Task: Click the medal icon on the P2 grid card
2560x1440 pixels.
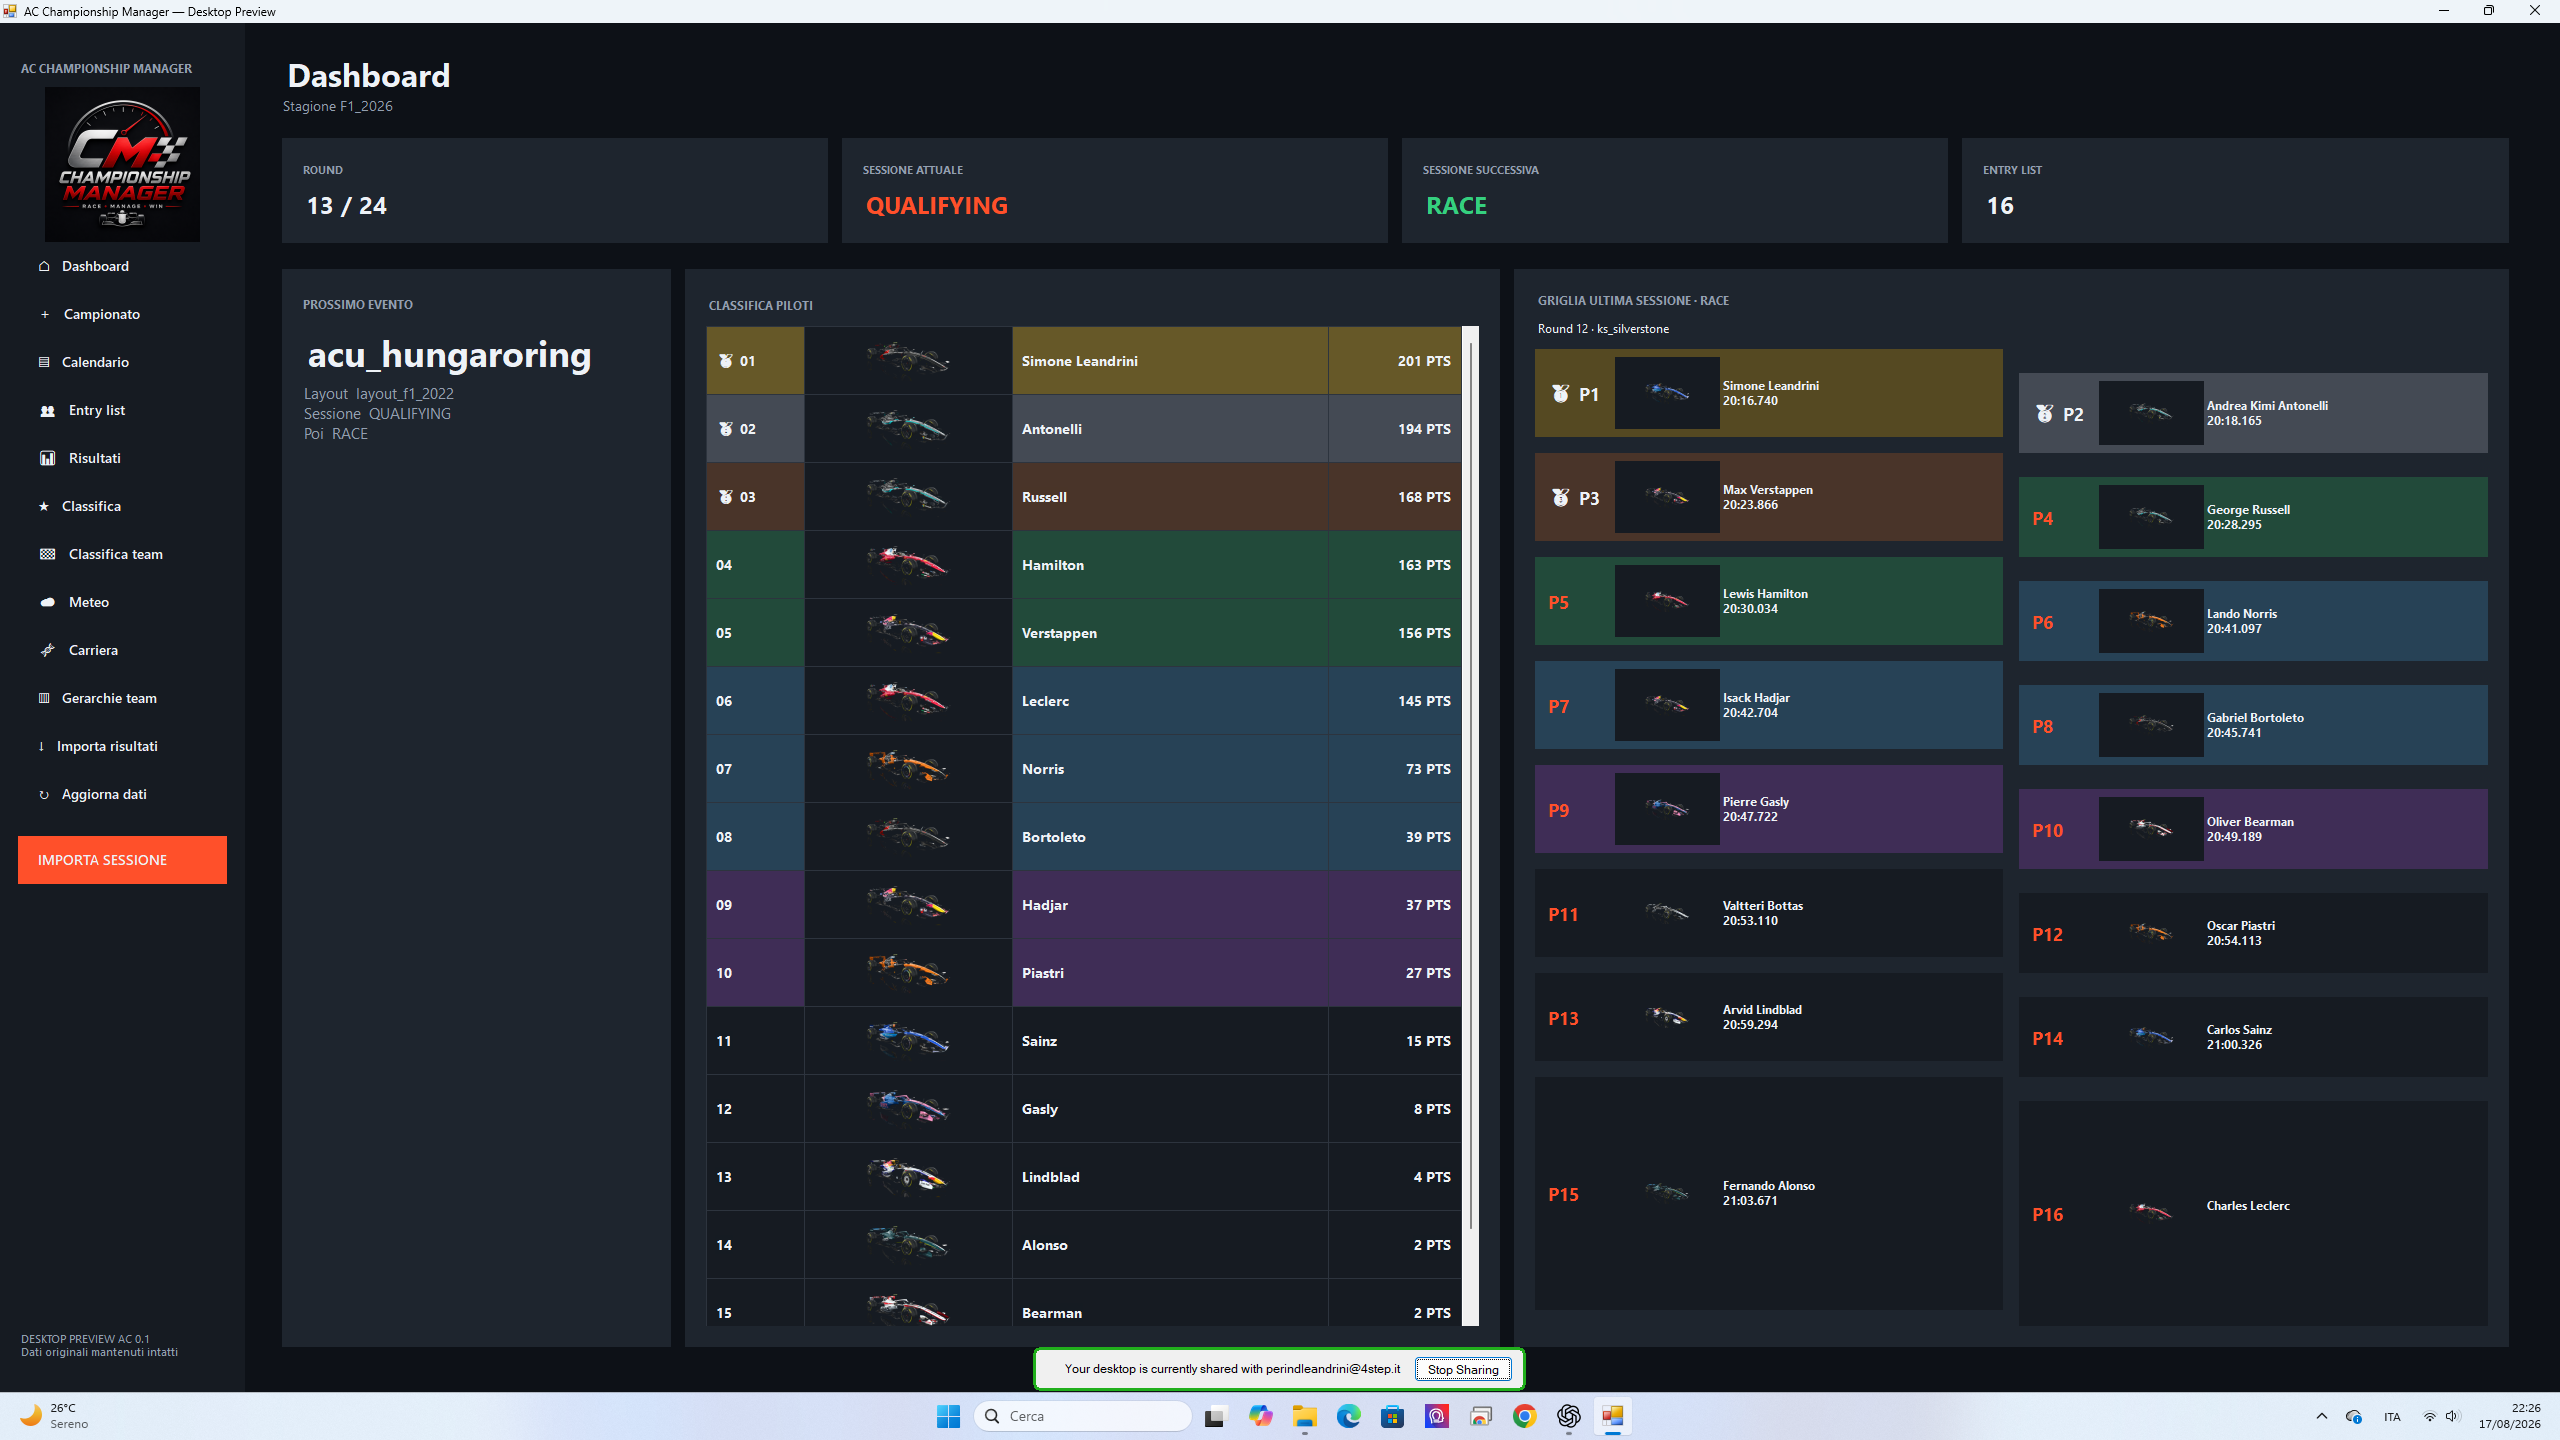Action: tap(2045, 414)
